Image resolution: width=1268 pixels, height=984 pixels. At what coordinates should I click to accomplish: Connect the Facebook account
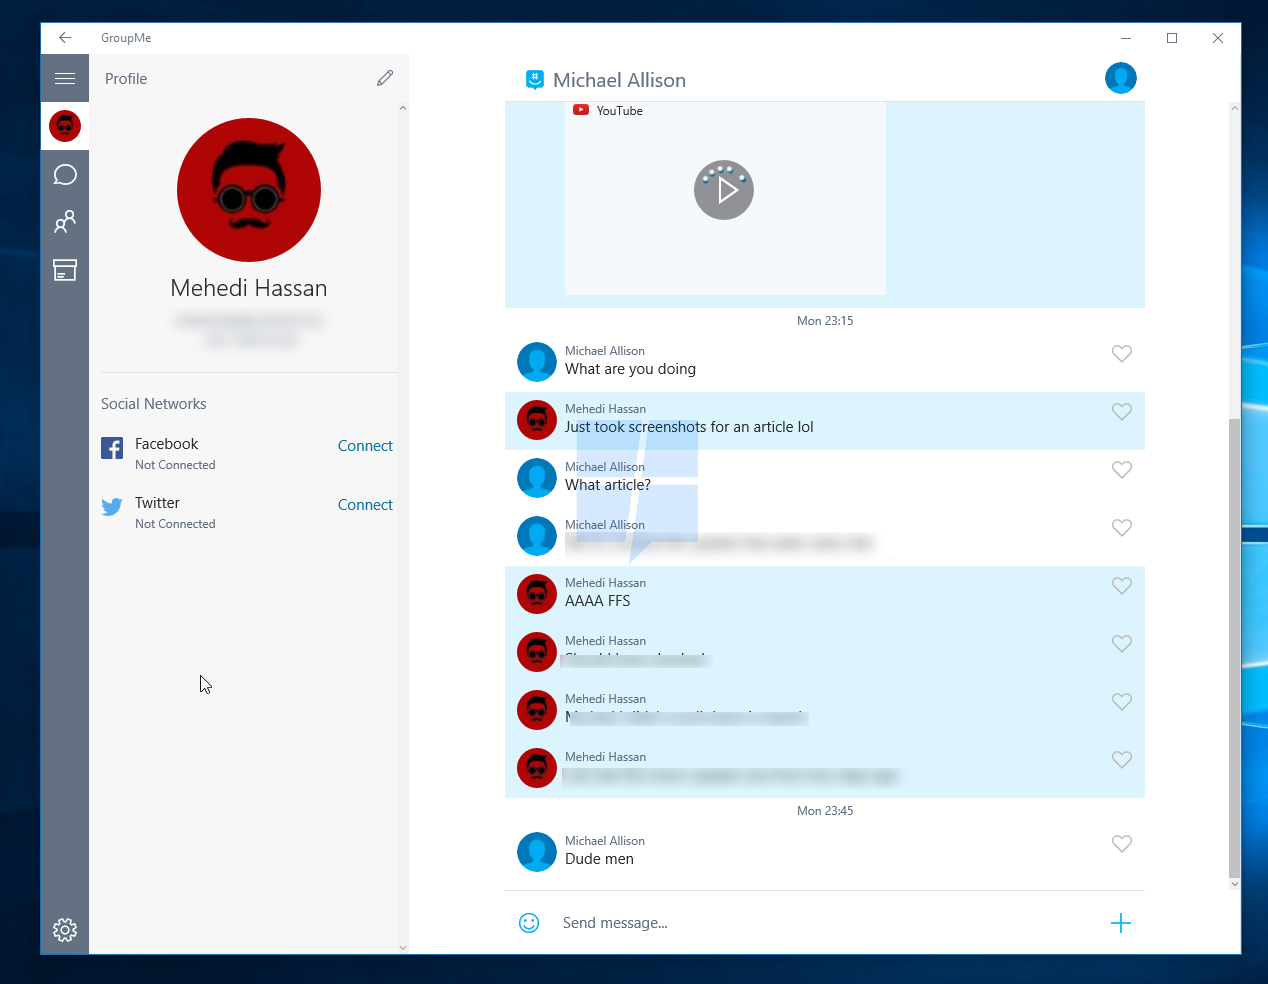point(365,446)
